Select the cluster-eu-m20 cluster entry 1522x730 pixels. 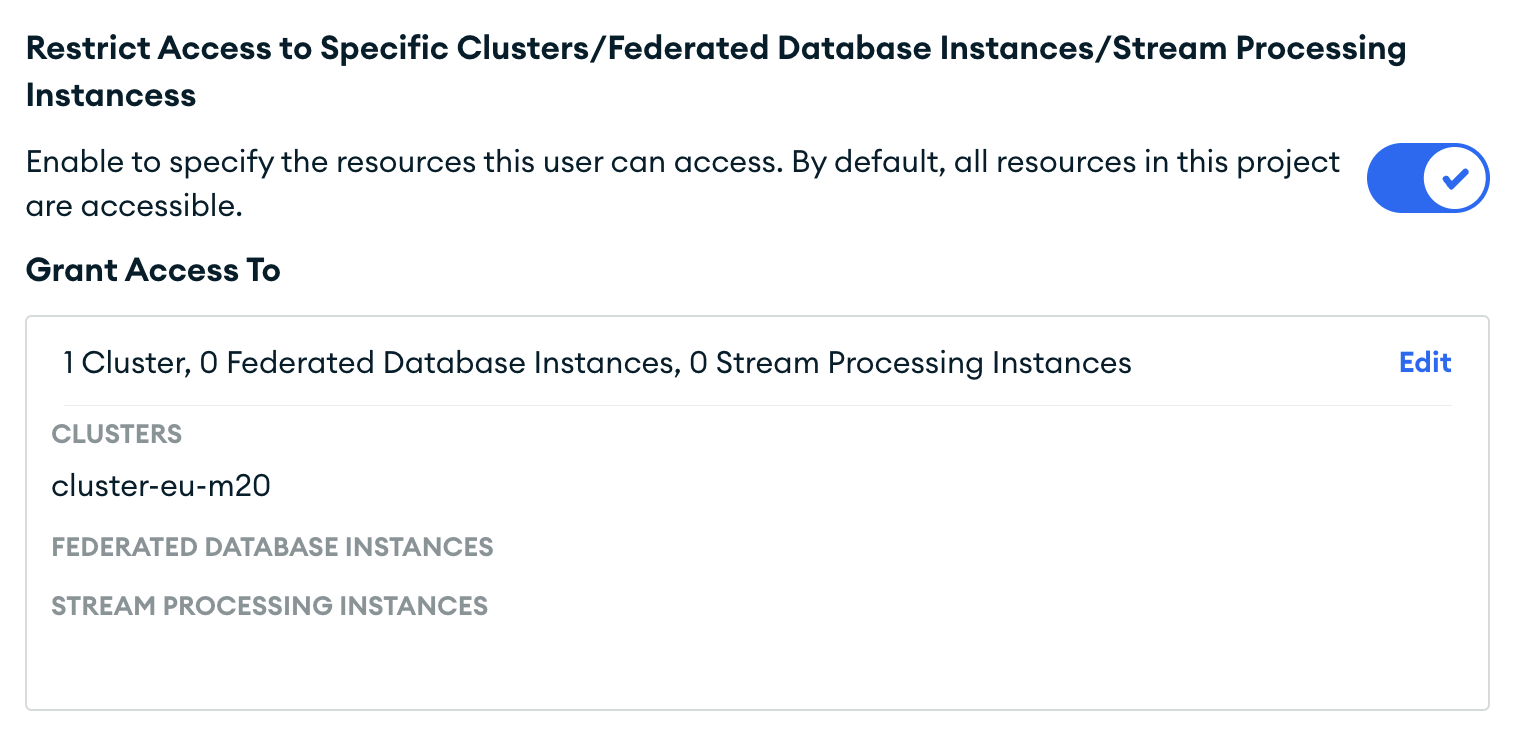coord(161,487)
